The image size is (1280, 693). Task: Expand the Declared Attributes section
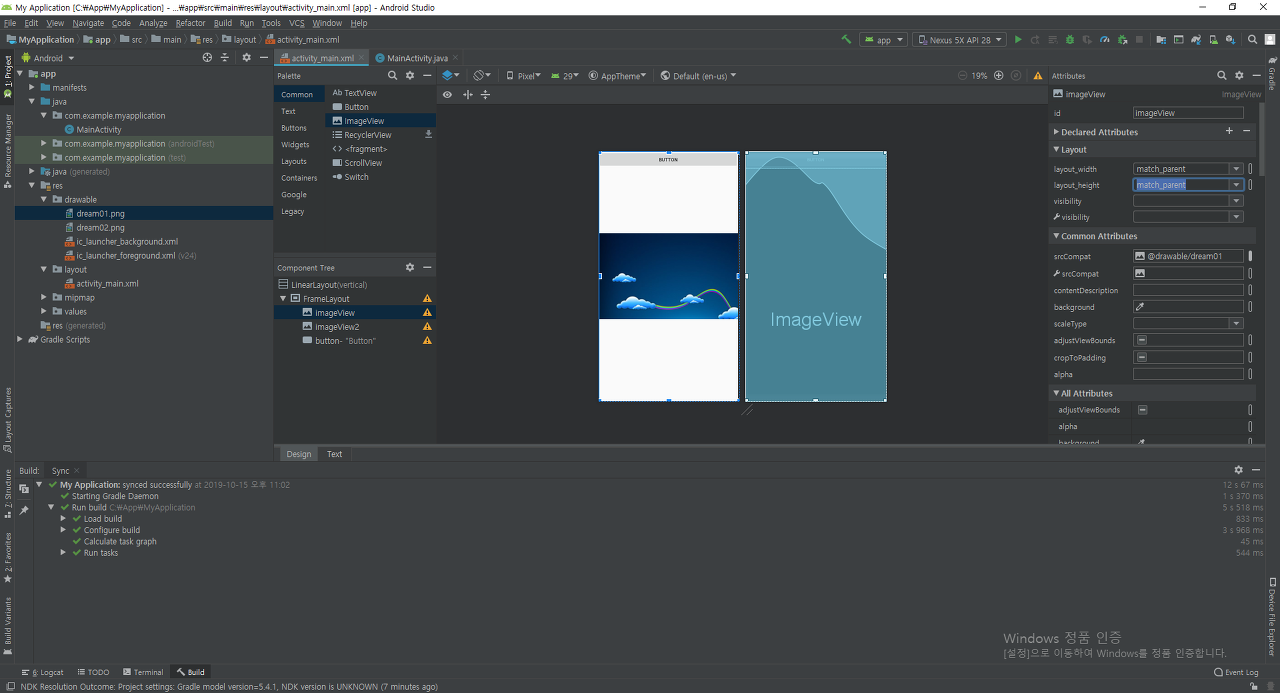[x=1056, y=131]
